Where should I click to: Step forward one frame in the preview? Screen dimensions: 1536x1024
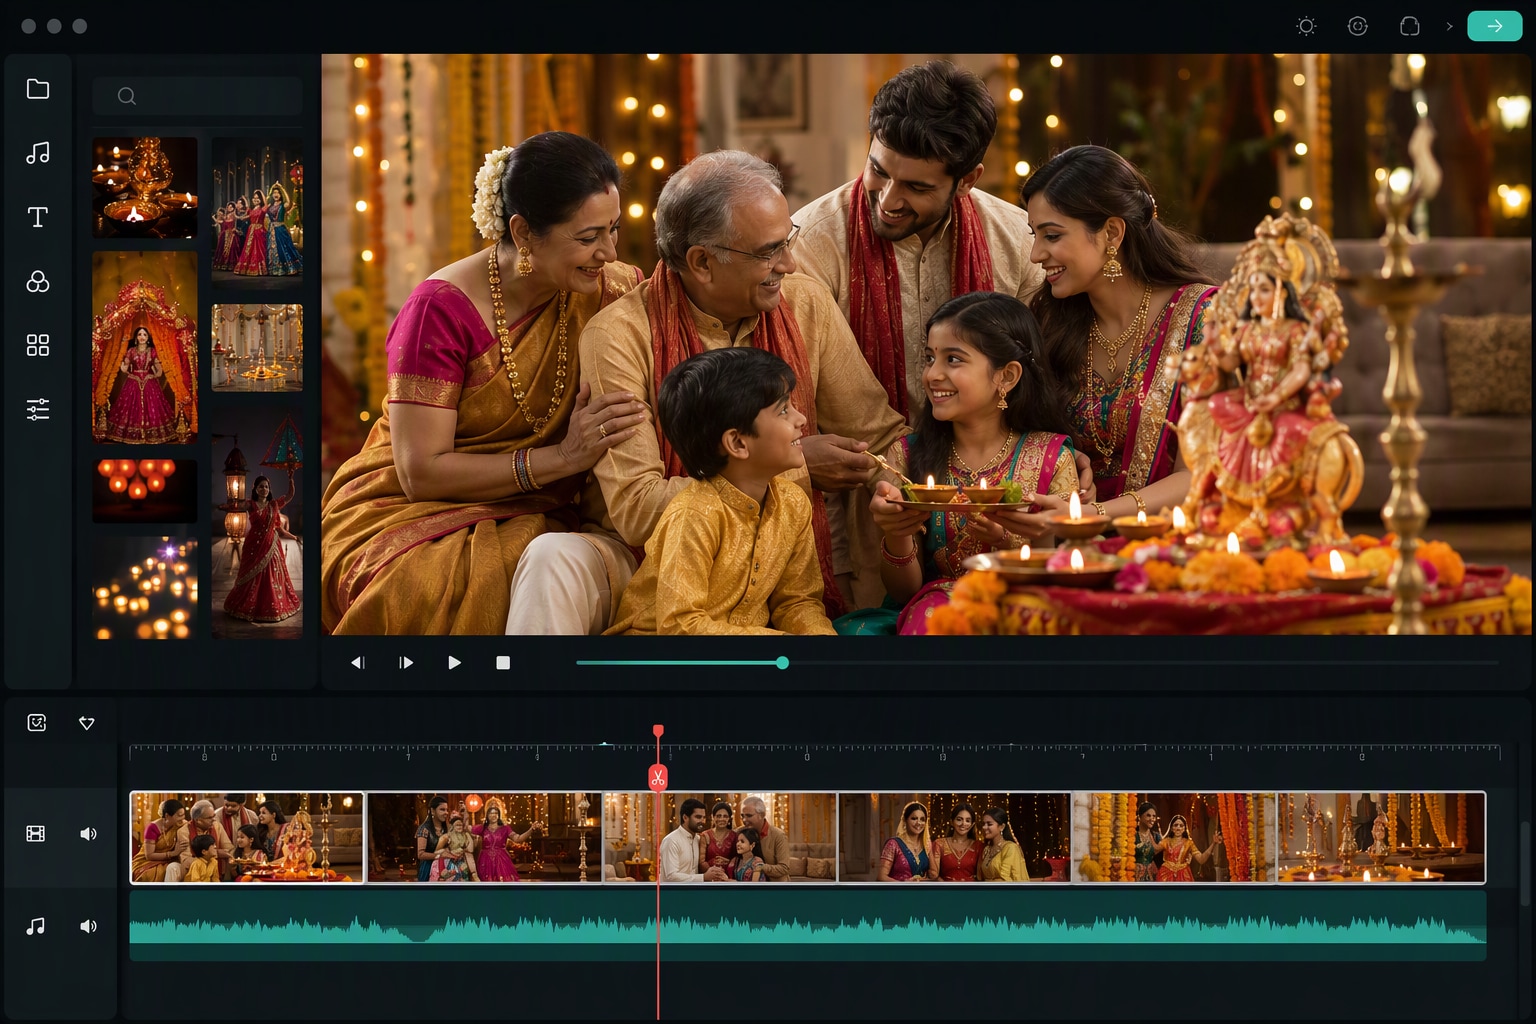[x=406, y=663]
